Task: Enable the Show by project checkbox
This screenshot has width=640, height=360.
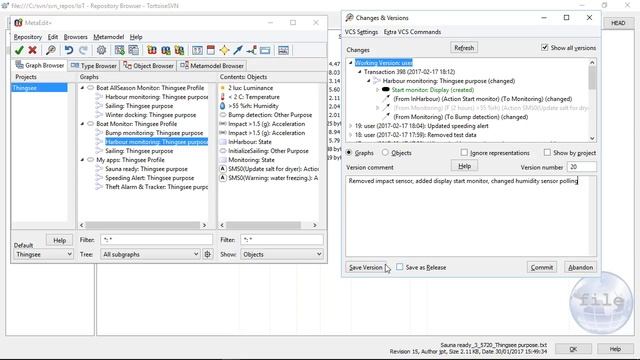Action: coord(547,152)
